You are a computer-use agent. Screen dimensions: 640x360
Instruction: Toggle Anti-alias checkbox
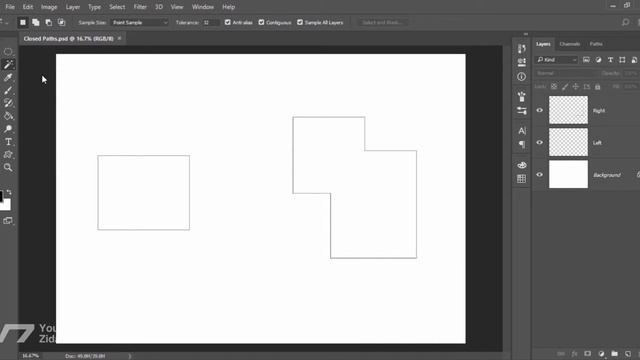[x=228, y=22]
